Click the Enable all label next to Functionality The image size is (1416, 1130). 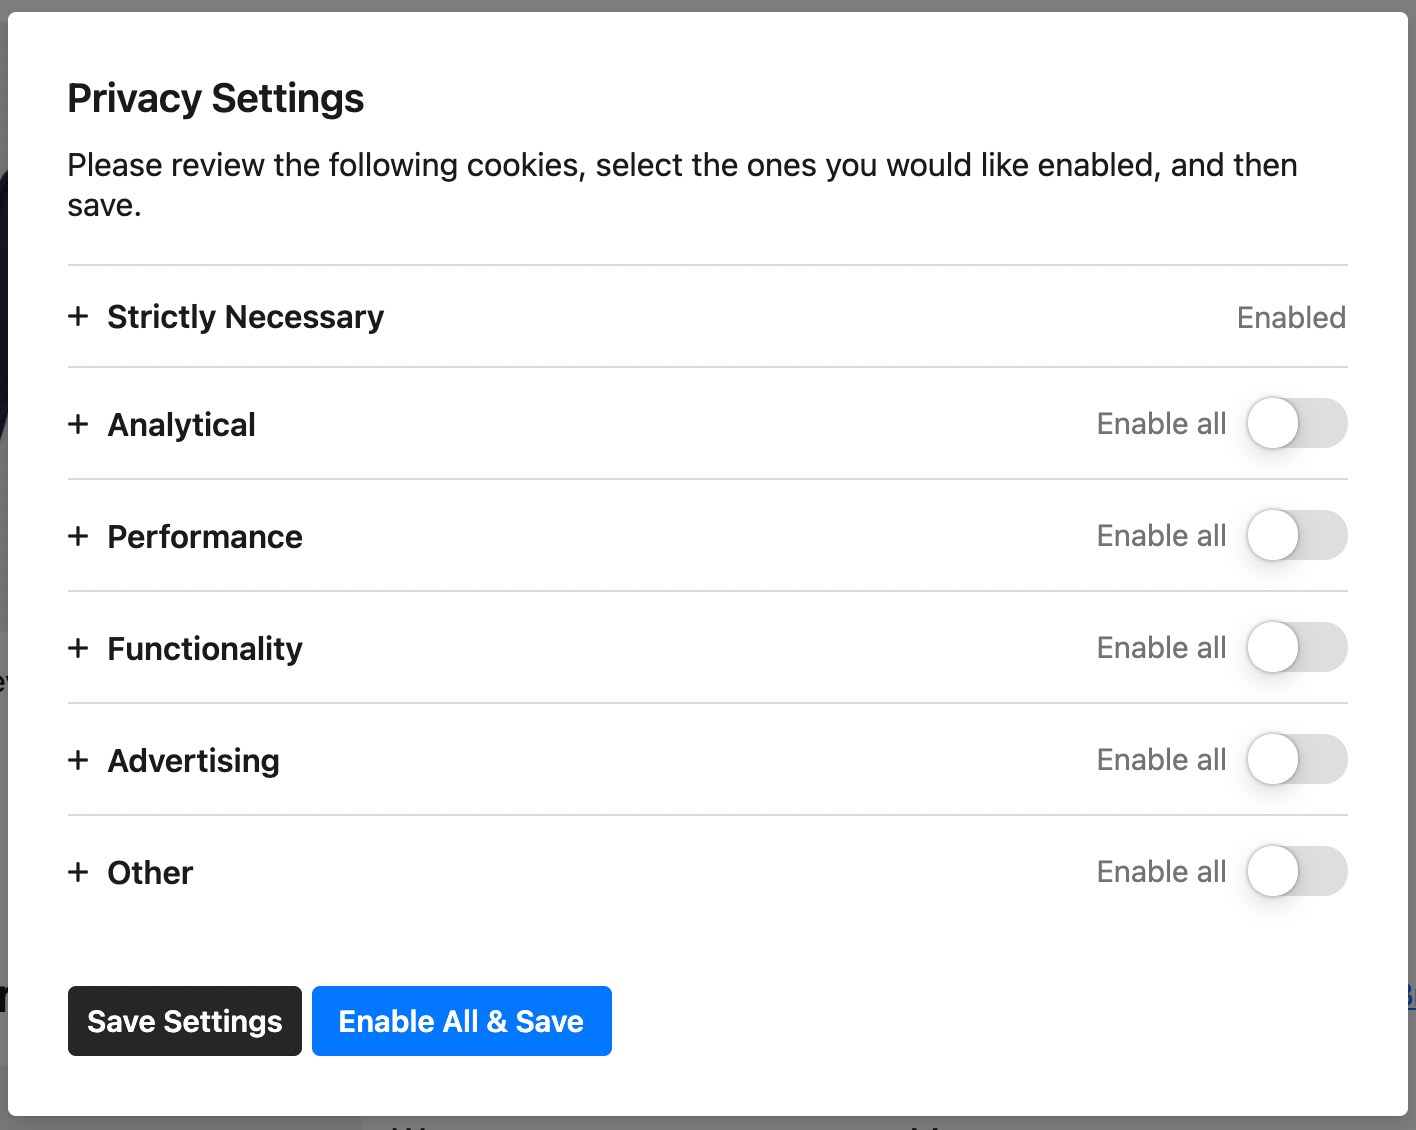[1161, 647]
